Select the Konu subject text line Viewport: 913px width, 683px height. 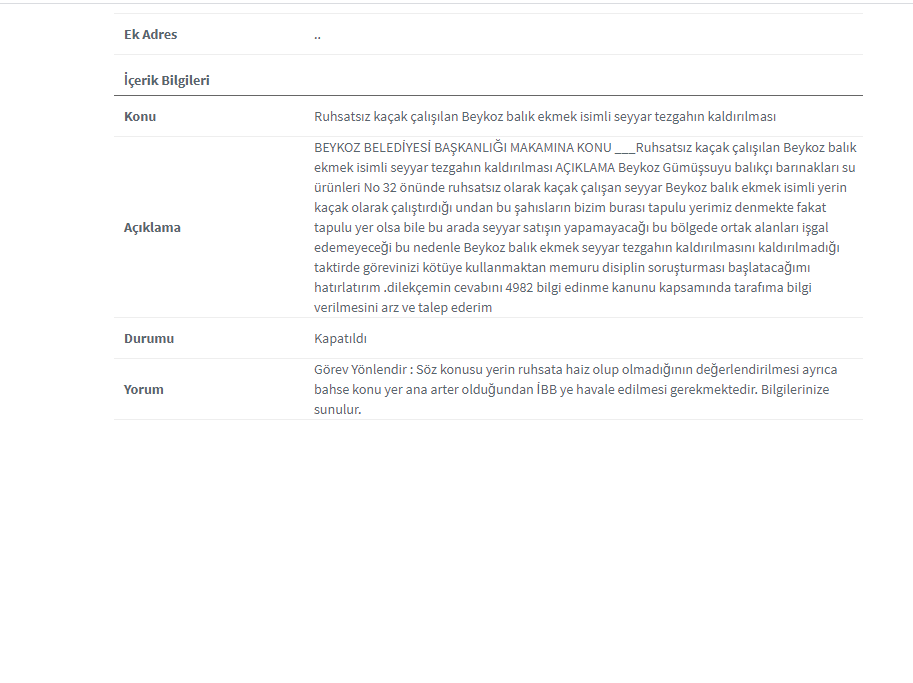tap(545, 116)
